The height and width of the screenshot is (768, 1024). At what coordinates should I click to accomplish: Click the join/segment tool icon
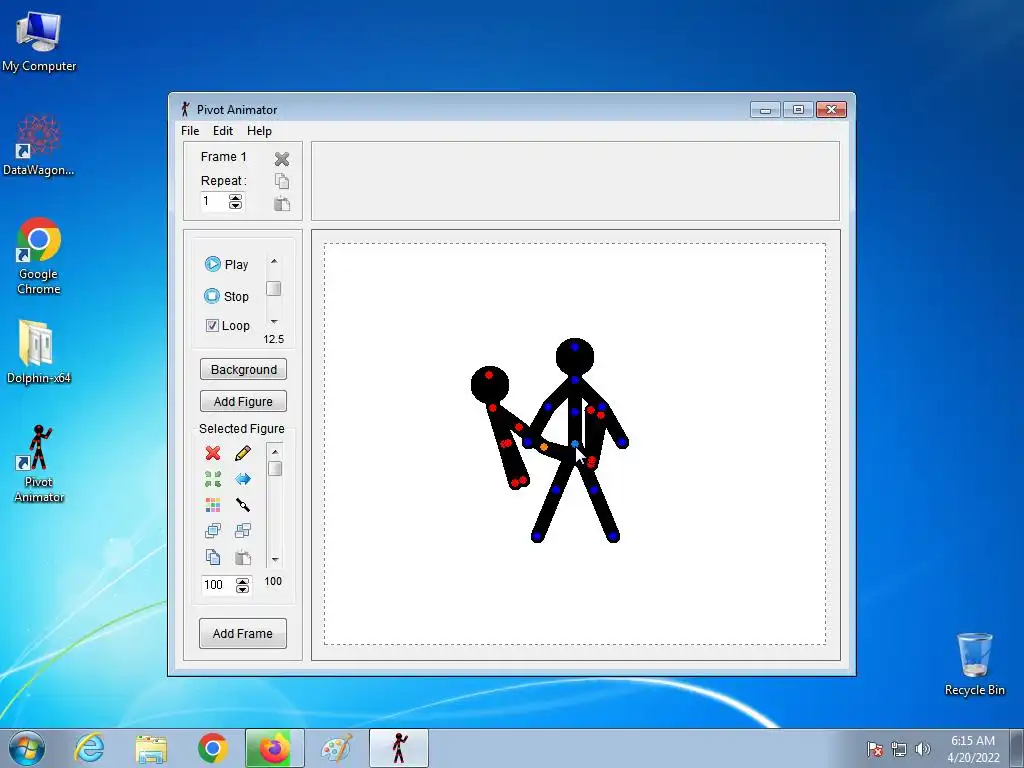(243, 505)
